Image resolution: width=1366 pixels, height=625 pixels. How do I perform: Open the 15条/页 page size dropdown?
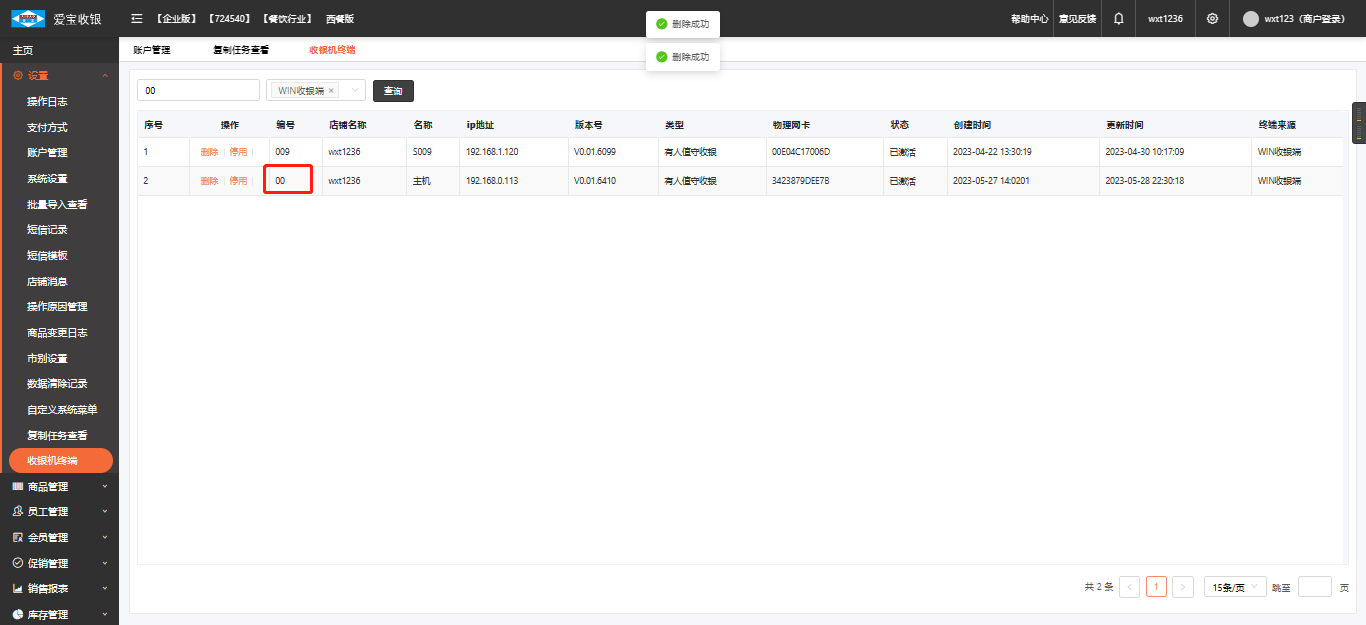coord(1234,587)
